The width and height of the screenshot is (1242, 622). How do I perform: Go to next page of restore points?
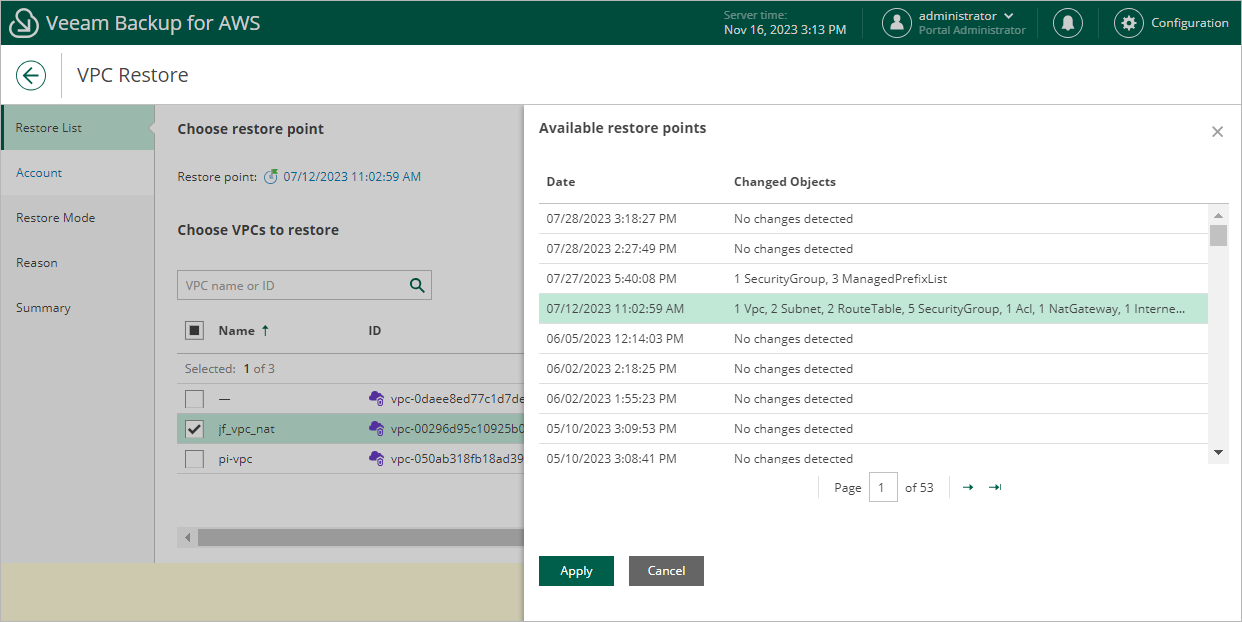point(968,487)
